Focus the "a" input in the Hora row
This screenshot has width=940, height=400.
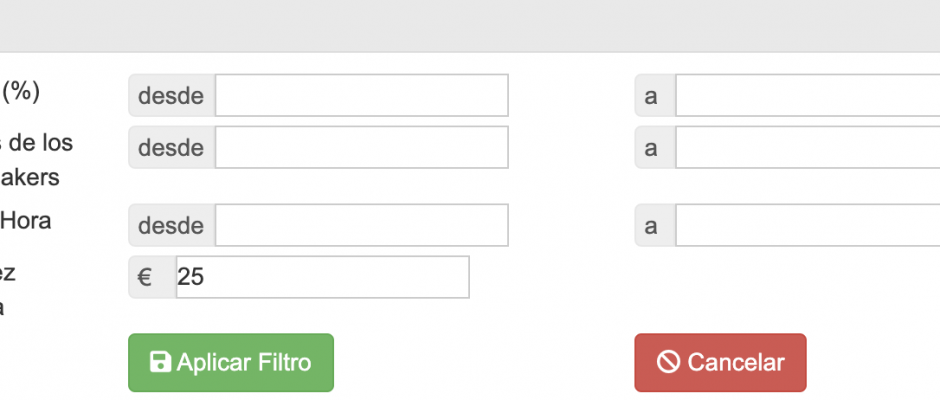click(x=806, y=226)
